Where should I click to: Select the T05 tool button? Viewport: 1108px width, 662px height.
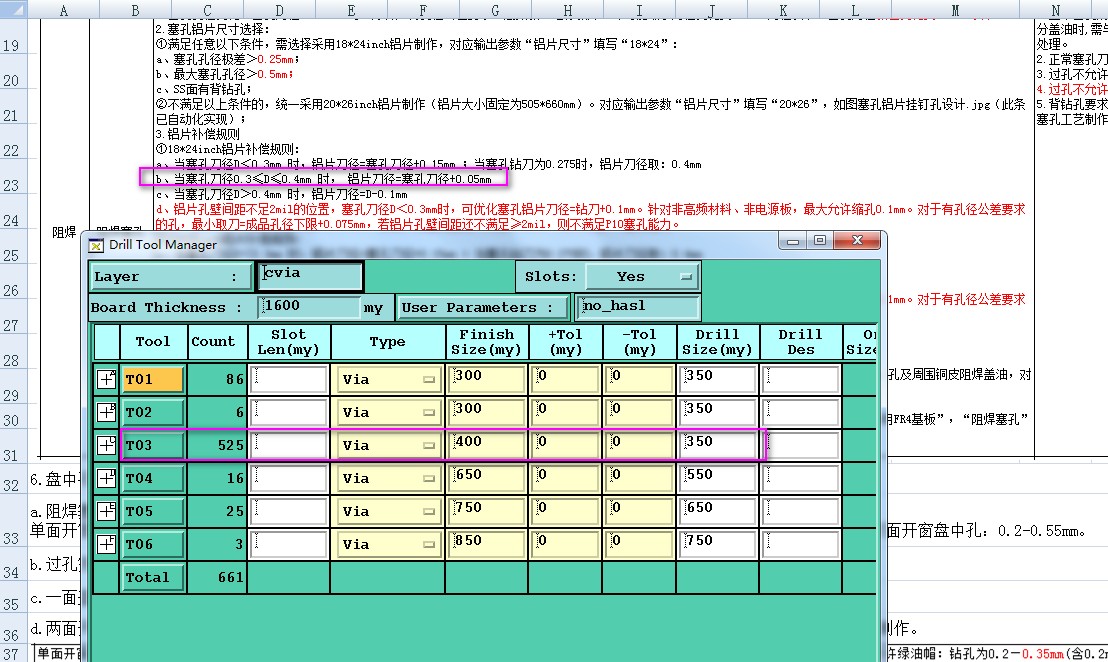[x=153, y=511]
